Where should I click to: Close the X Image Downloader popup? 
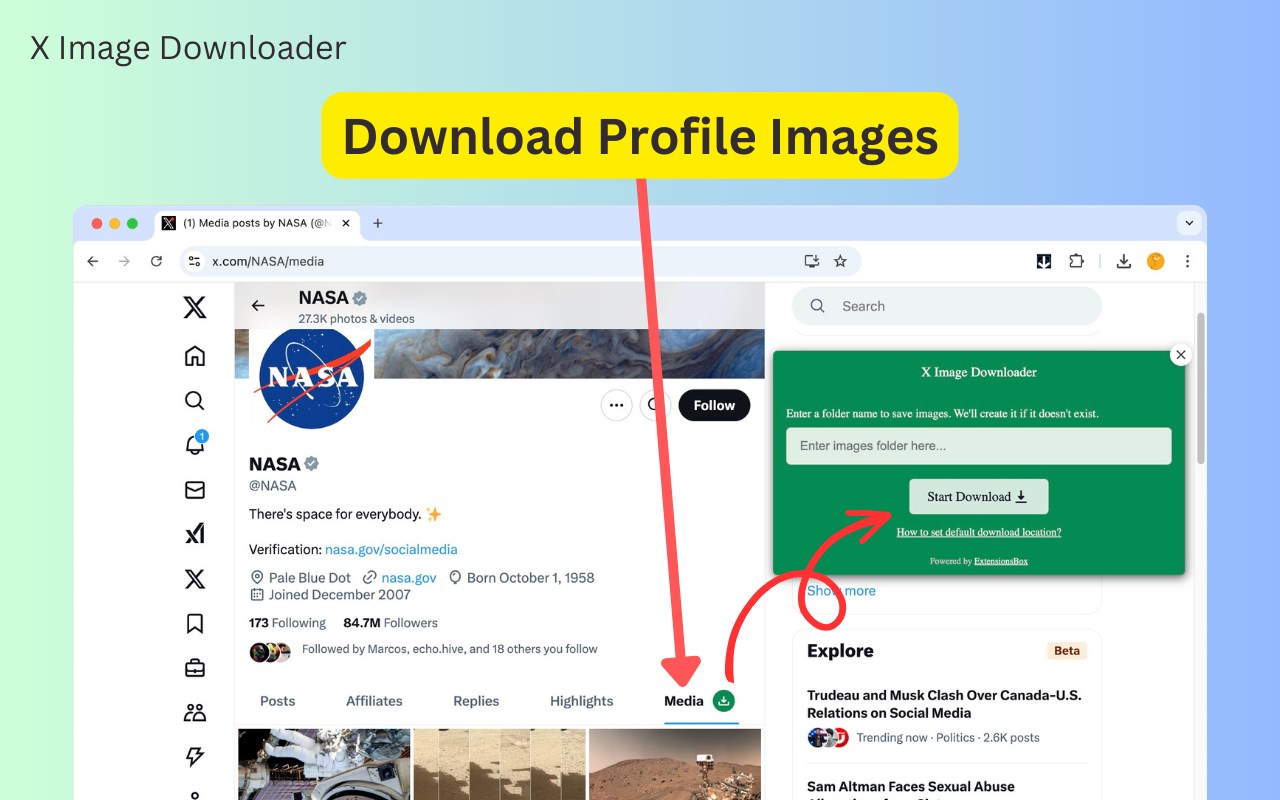(x=1181, y=355)
